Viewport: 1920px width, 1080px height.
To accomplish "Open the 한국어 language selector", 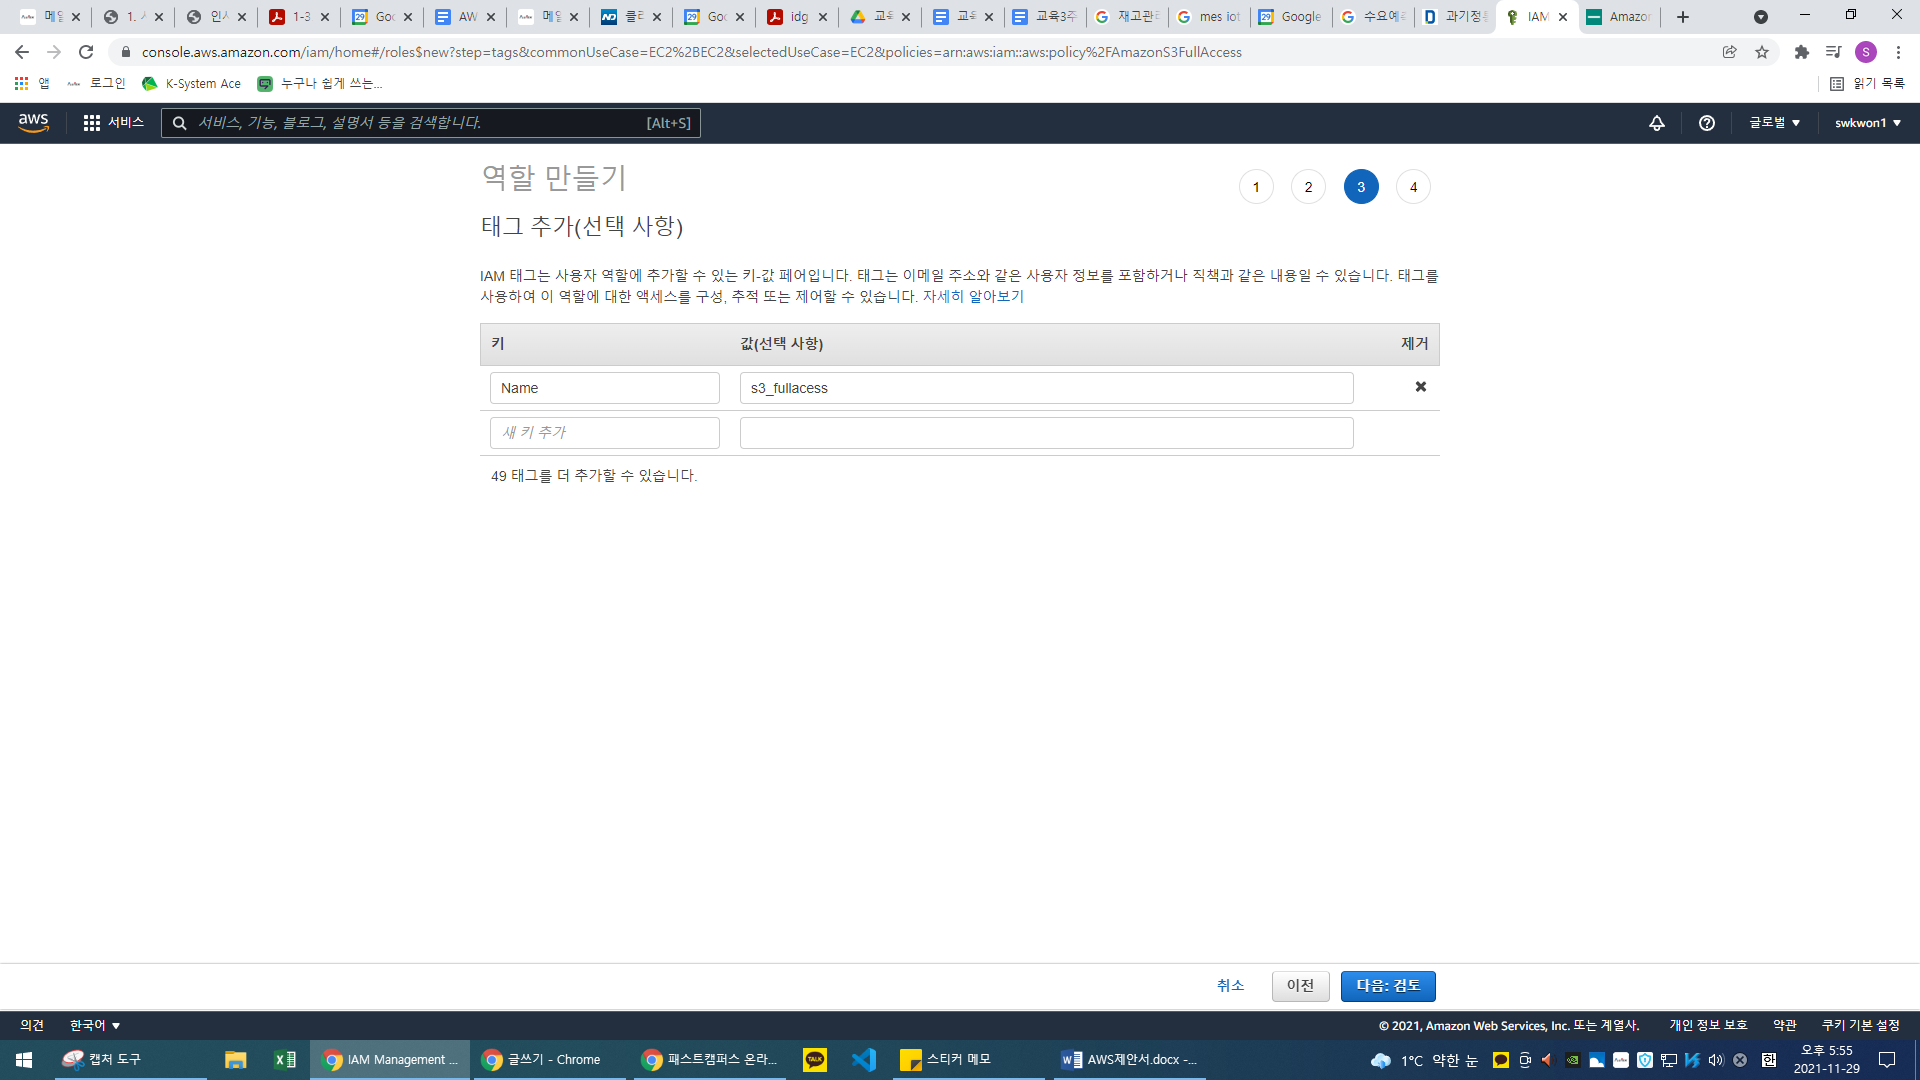I will pyautogui.click(x=95, y=1025).
